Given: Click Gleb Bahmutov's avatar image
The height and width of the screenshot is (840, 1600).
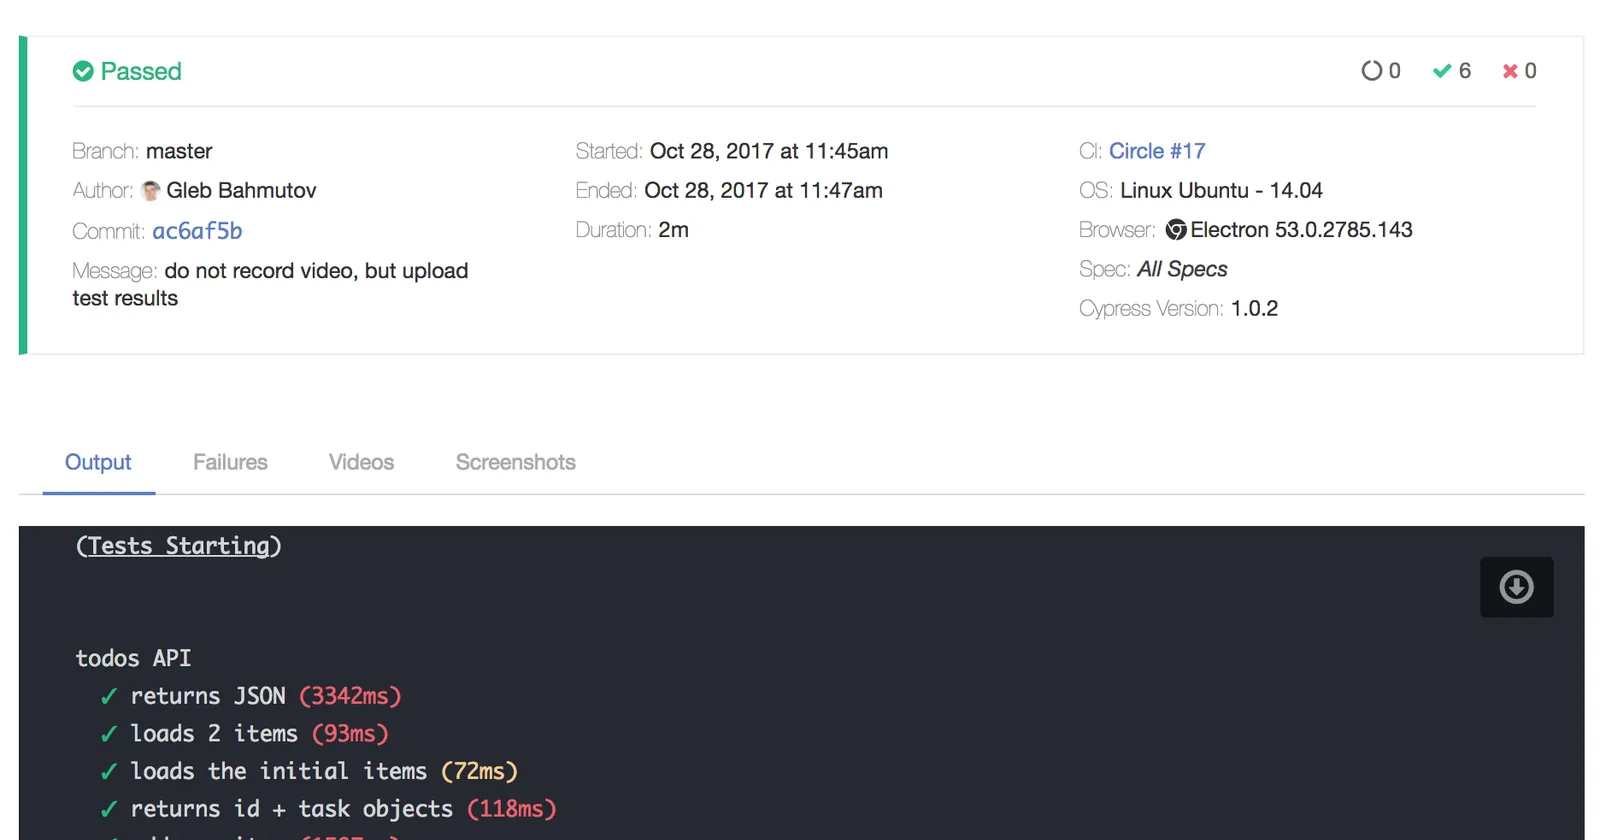Looking at the screenshot, I should [151, 191].
